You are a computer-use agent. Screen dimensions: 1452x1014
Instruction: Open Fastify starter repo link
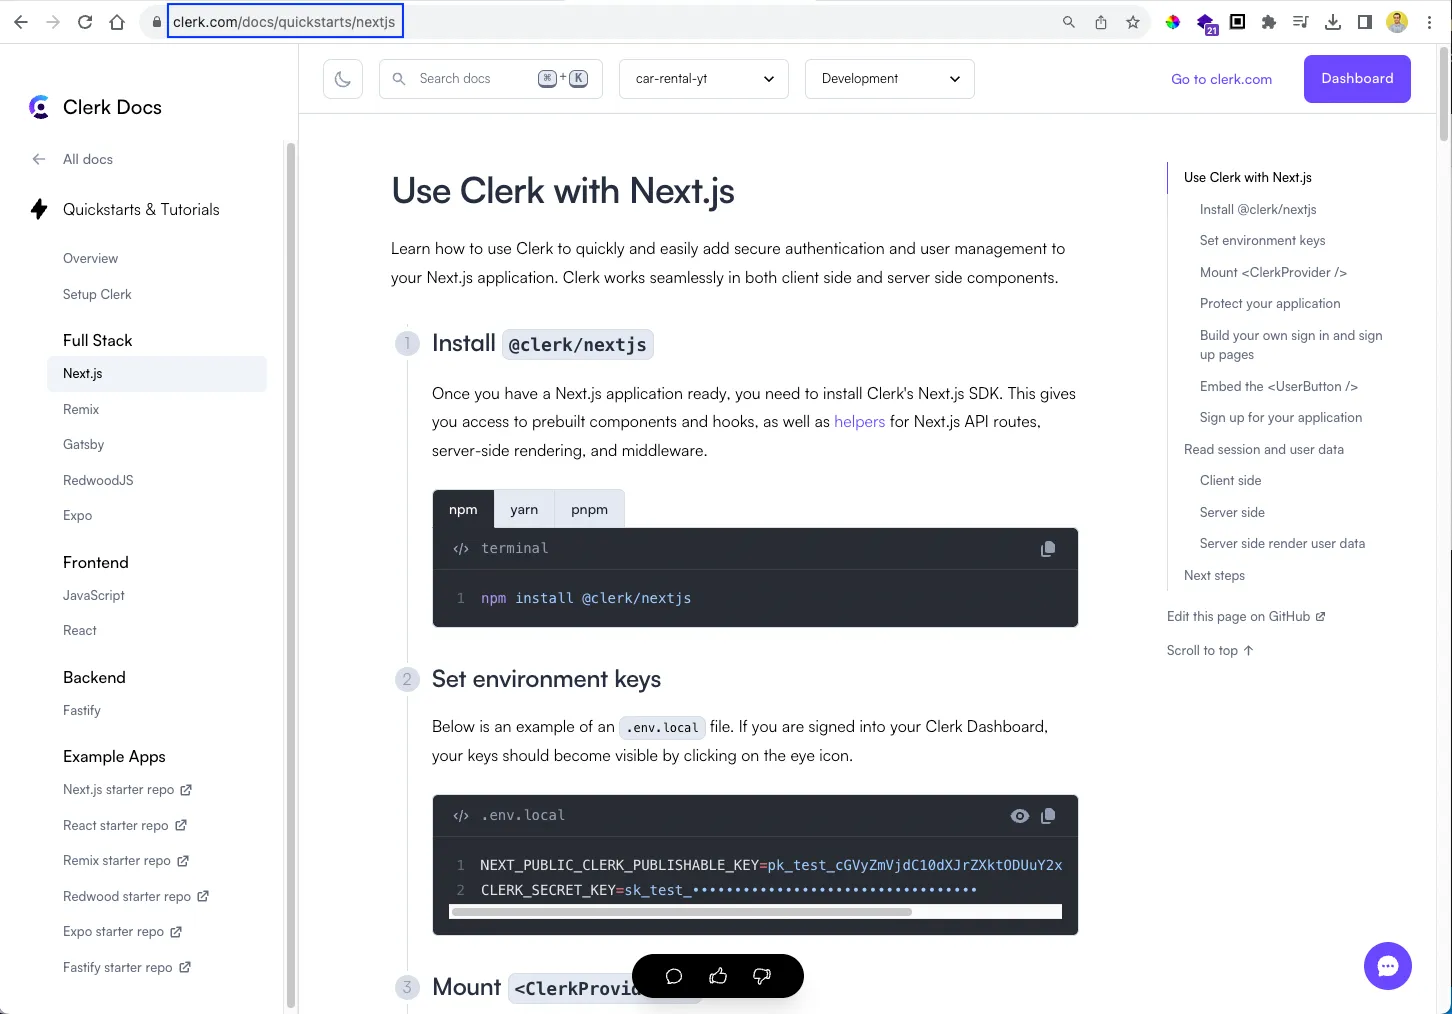[x=127, y=967]
